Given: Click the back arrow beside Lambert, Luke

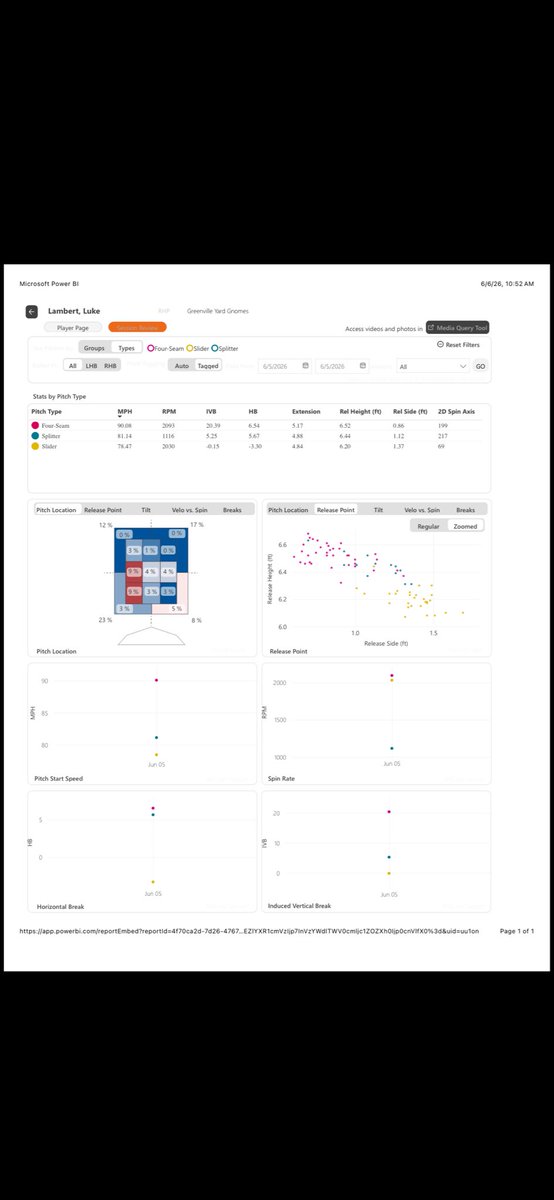Looking at the screenshot, I should coord(32,312).
